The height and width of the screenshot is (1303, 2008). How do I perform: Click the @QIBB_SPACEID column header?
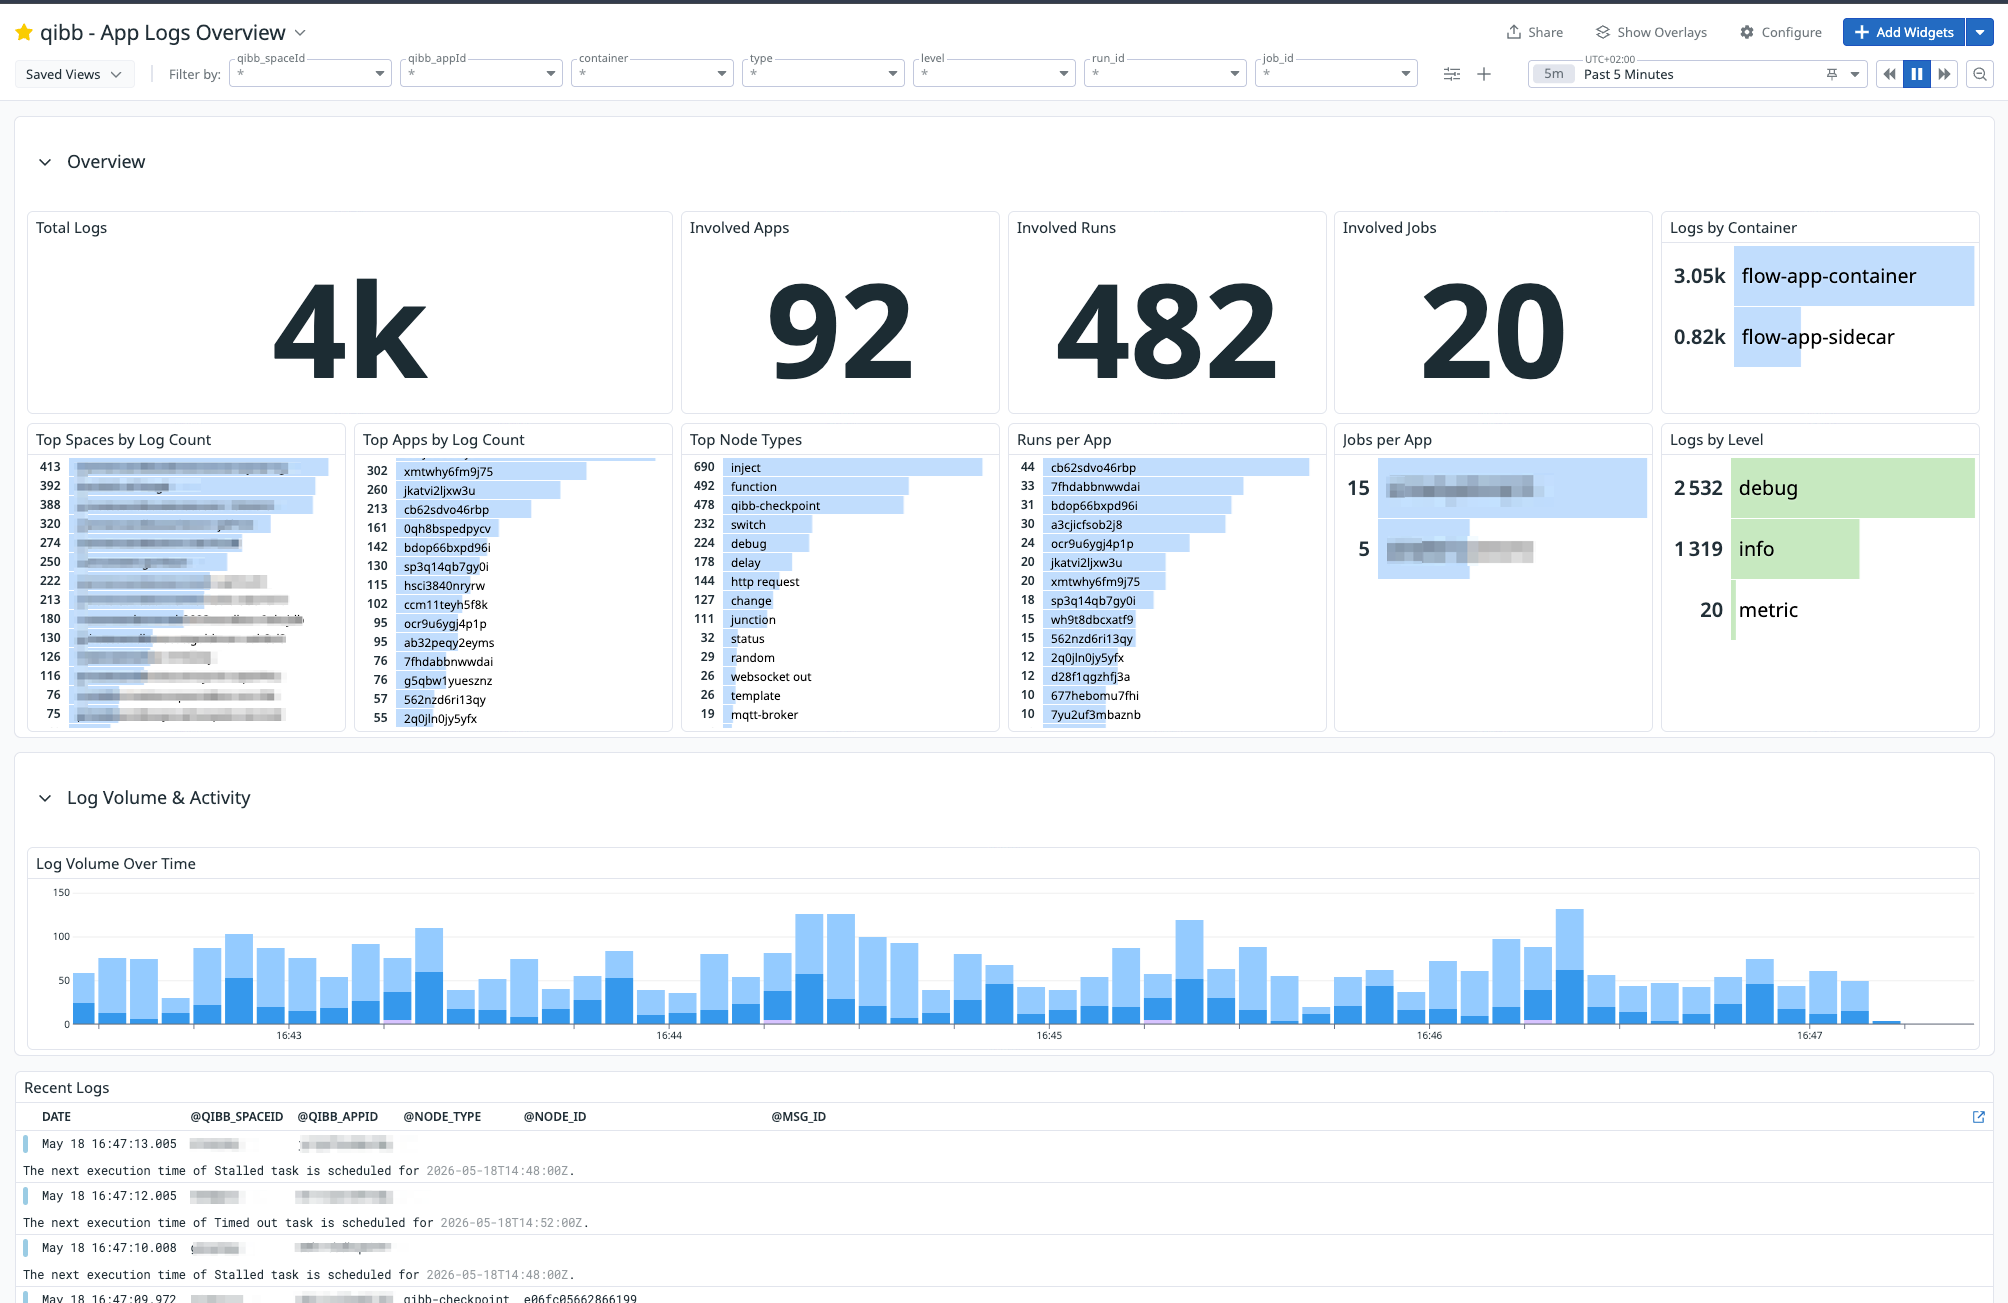click(x=237, y=1117)
